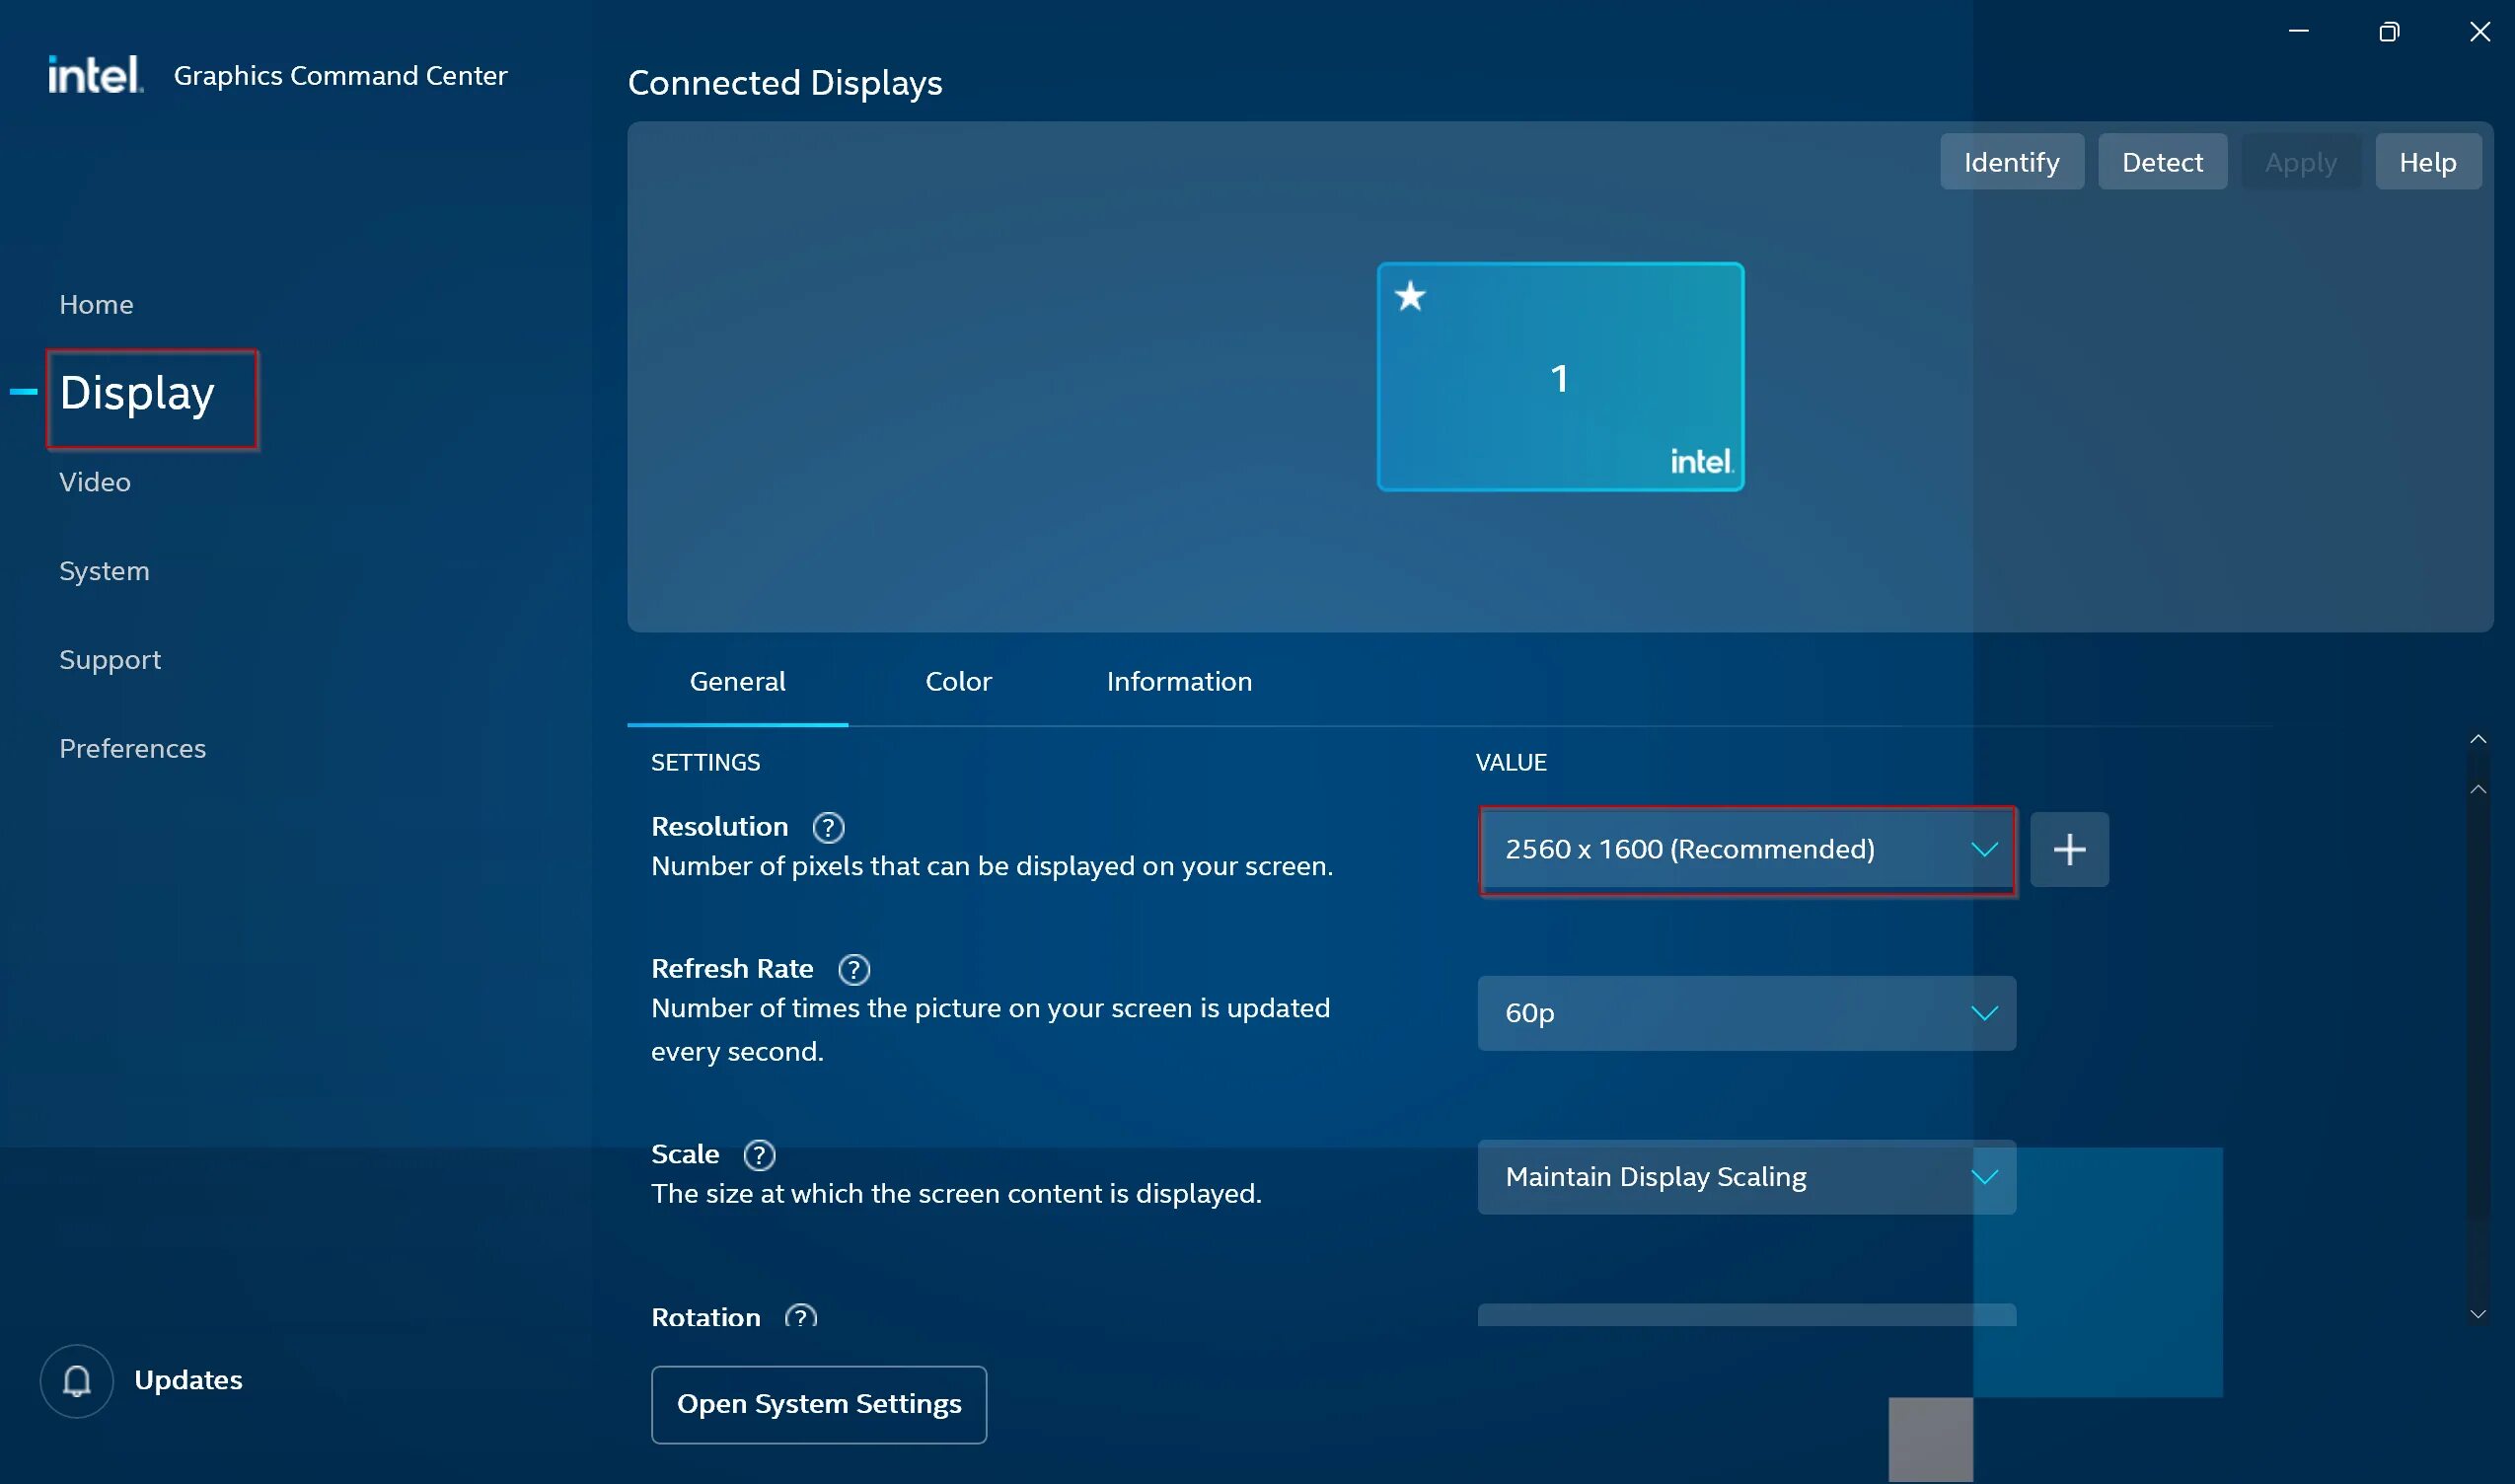Switch to the Information tab

coord(1179,682)
